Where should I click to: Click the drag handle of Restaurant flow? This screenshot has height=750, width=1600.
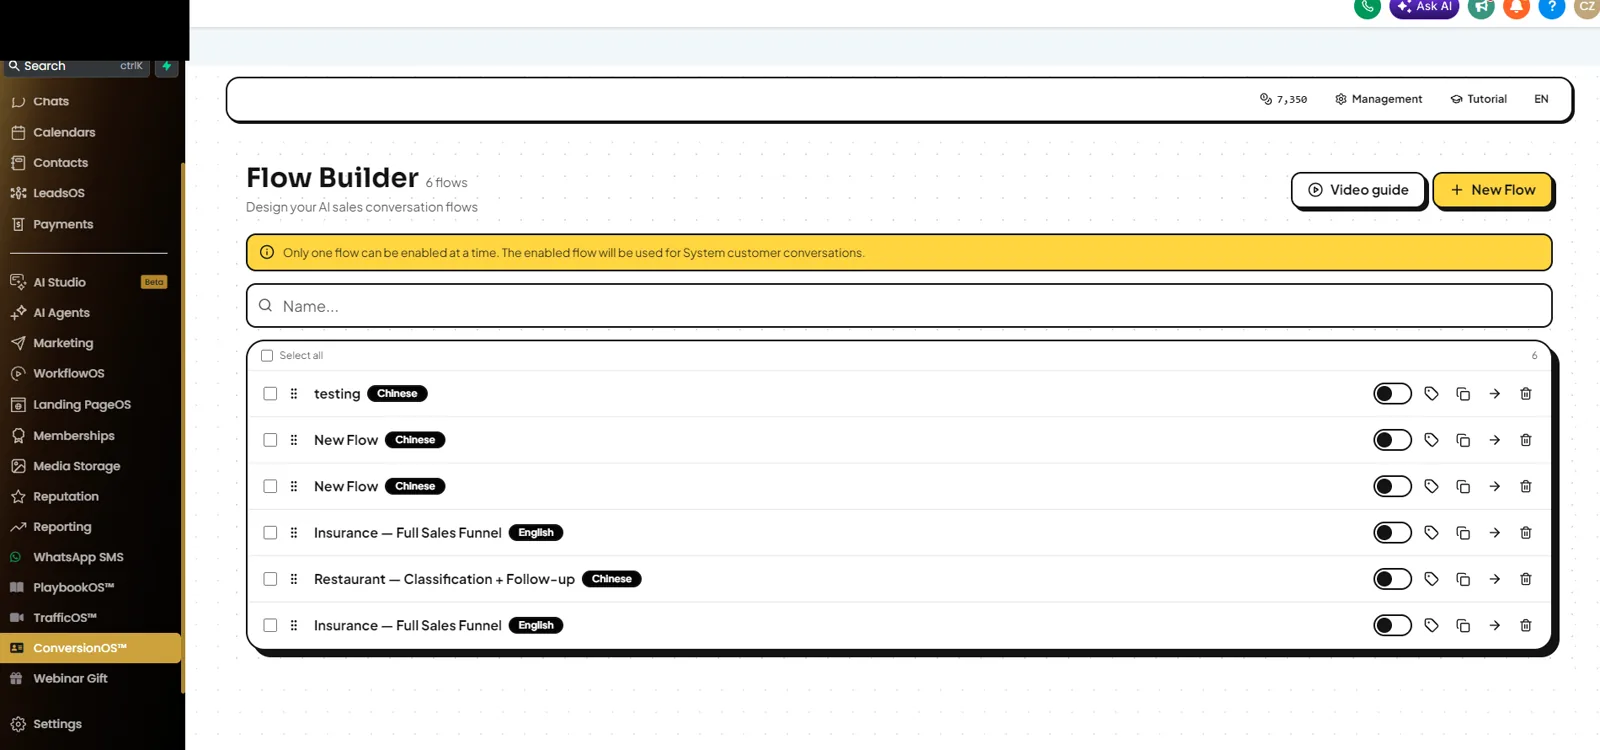(x=294, y=579)
